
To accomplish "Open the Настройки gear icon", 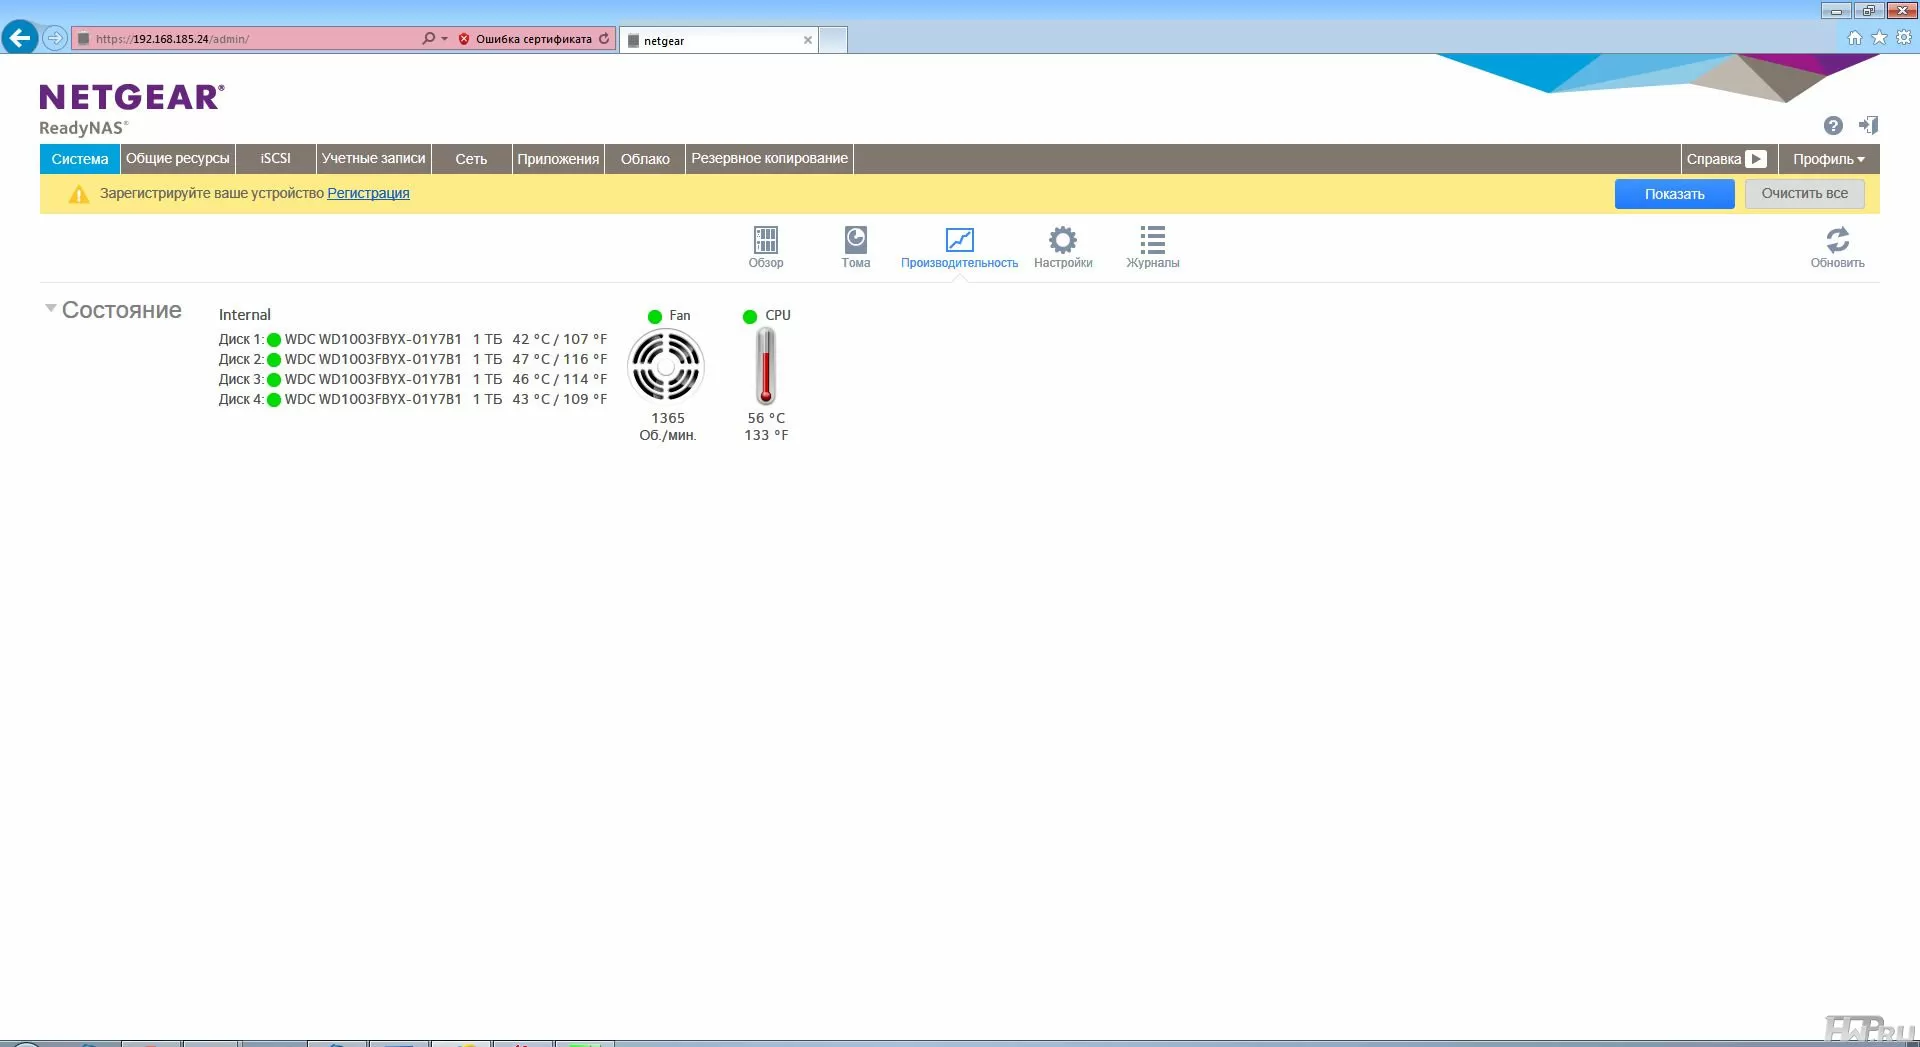I will coord(1062,246).
